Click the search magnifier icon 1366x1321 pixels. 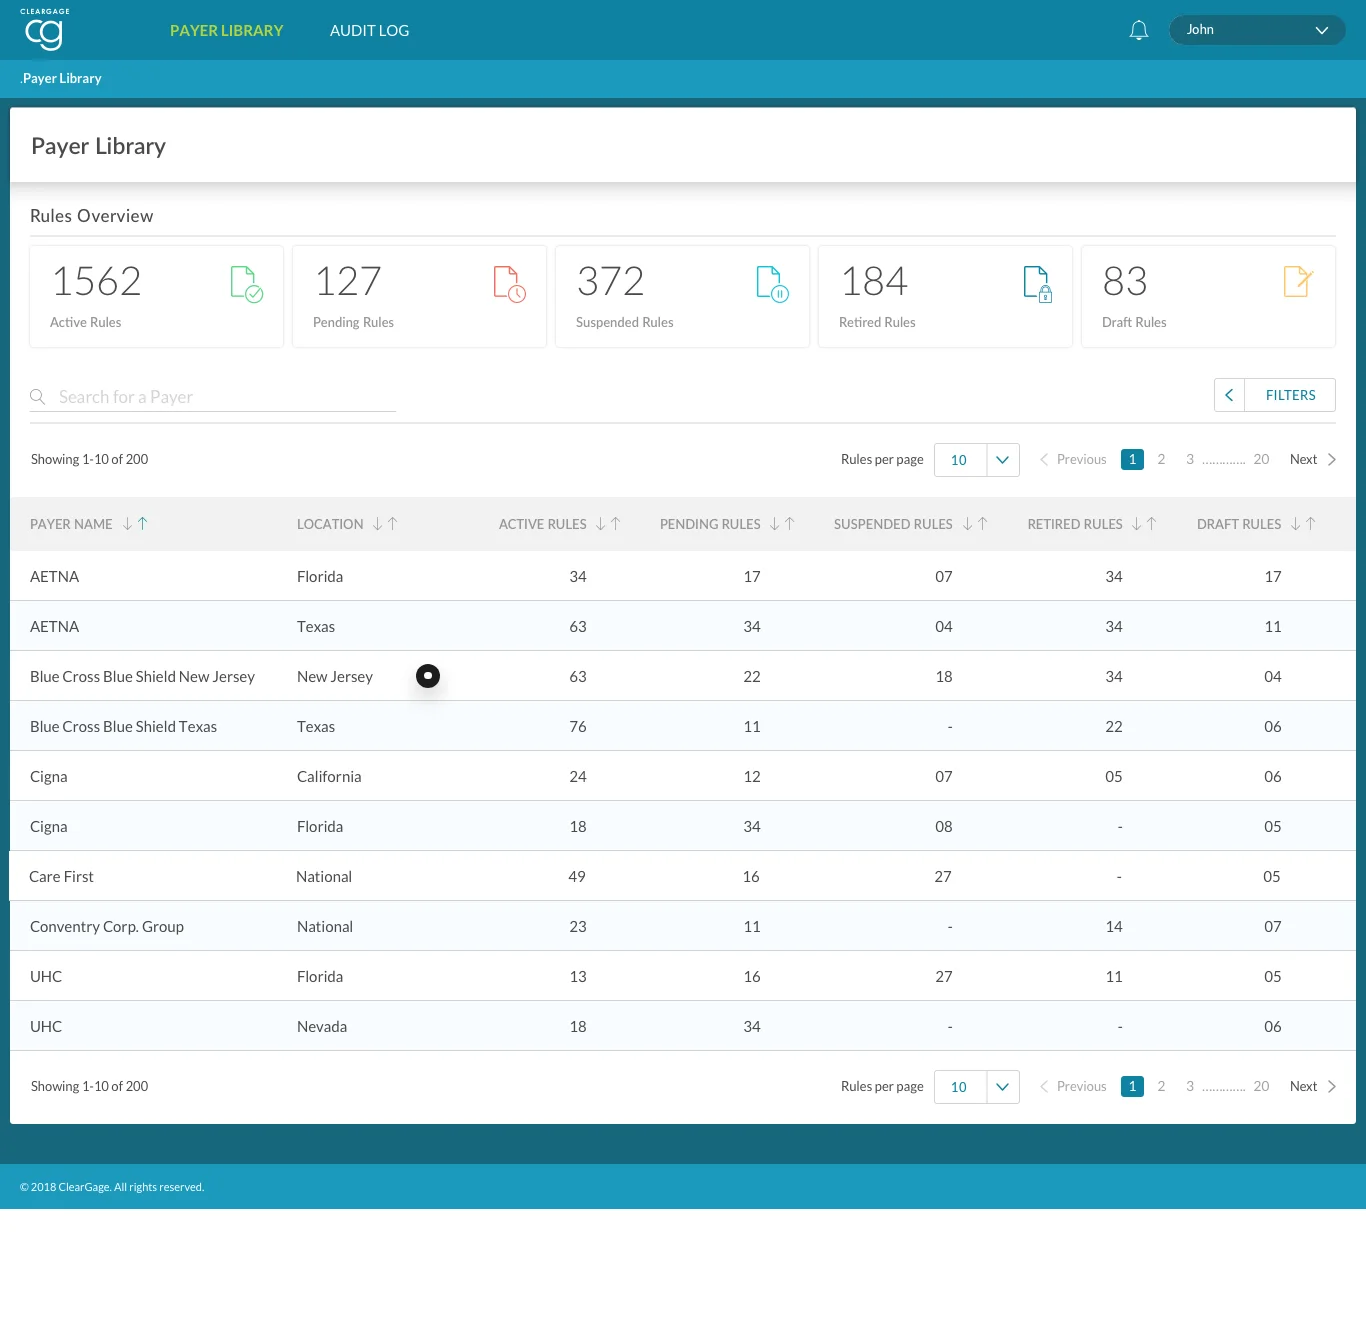(x=38, y=397)
